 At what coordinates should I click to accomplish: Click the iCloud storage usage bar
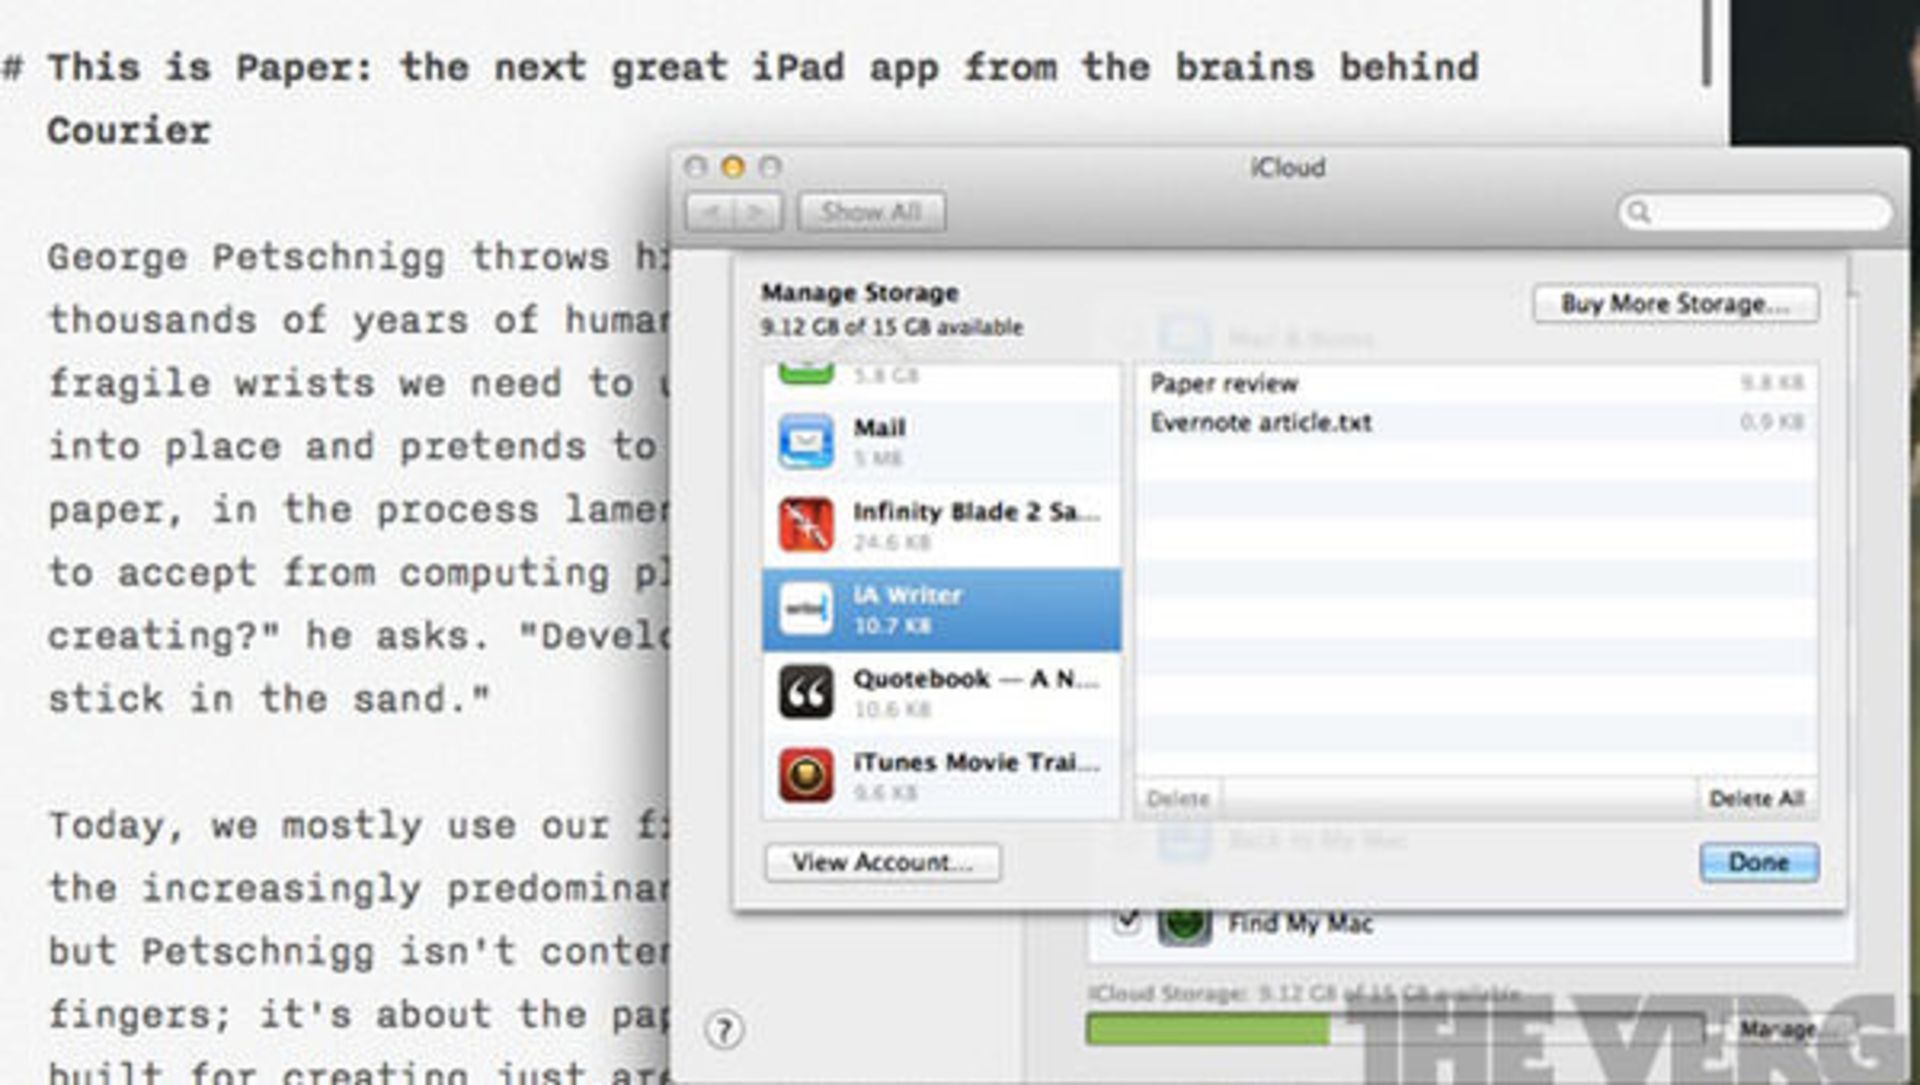(1395, 1030)
